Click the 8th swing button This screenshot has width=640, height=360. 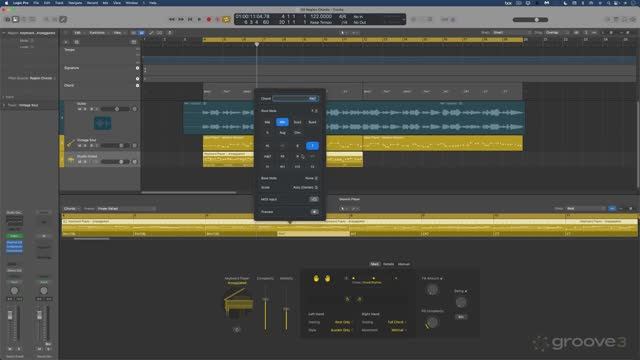(x=461, y=317)
